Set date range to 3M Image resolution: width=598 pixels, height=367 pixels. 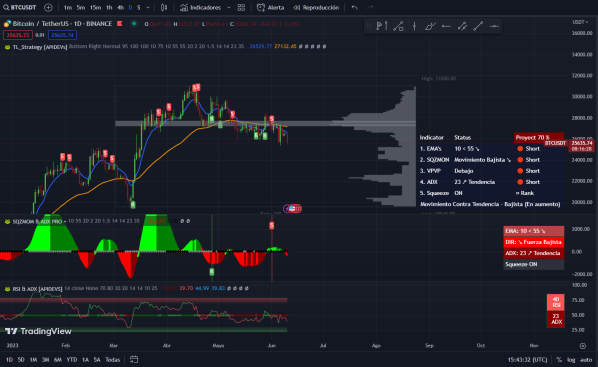click(45, 360)
